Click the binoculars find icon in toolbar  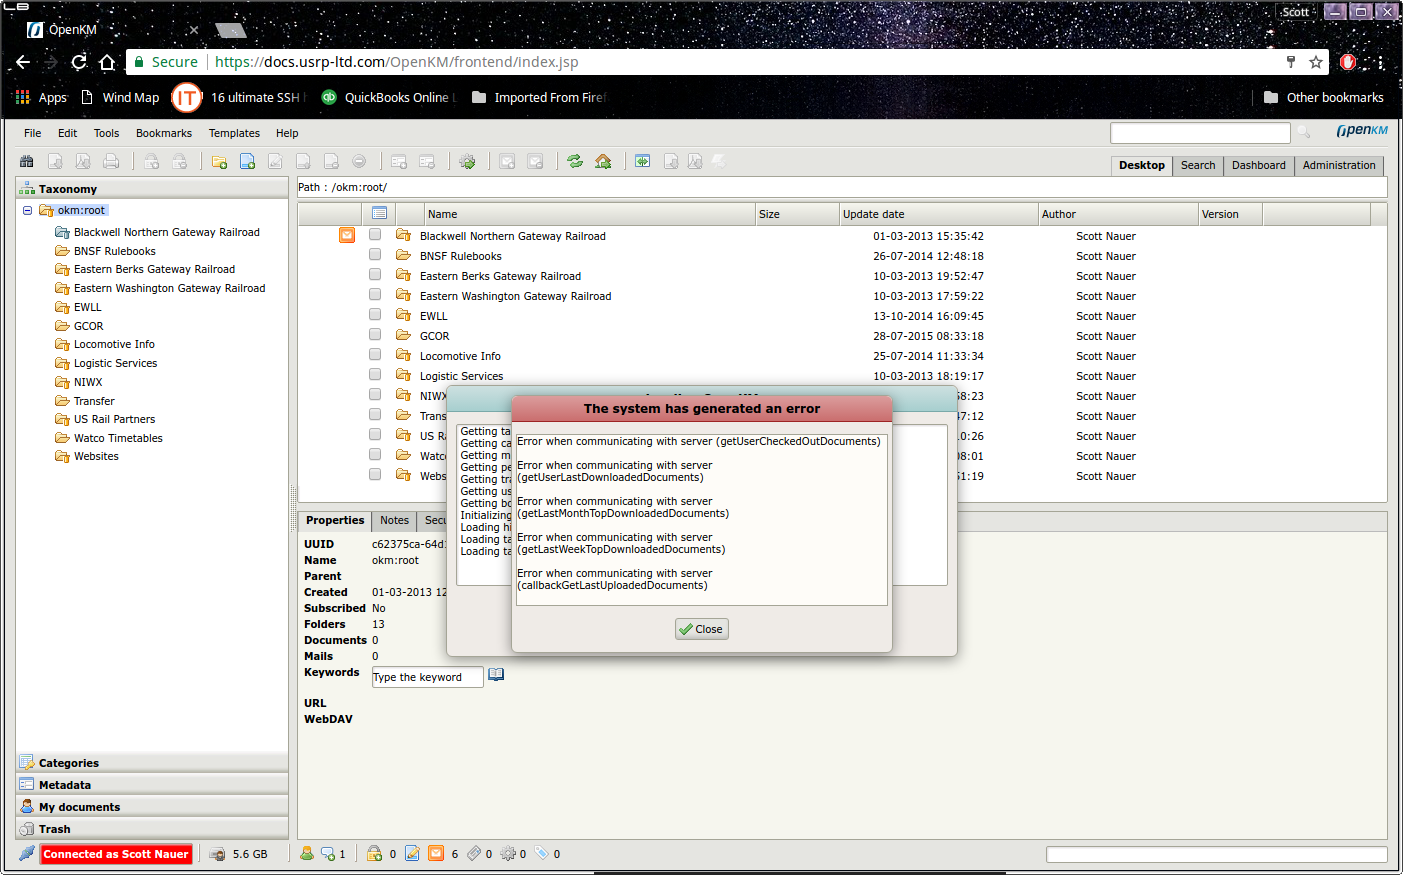tap(27, 162)
